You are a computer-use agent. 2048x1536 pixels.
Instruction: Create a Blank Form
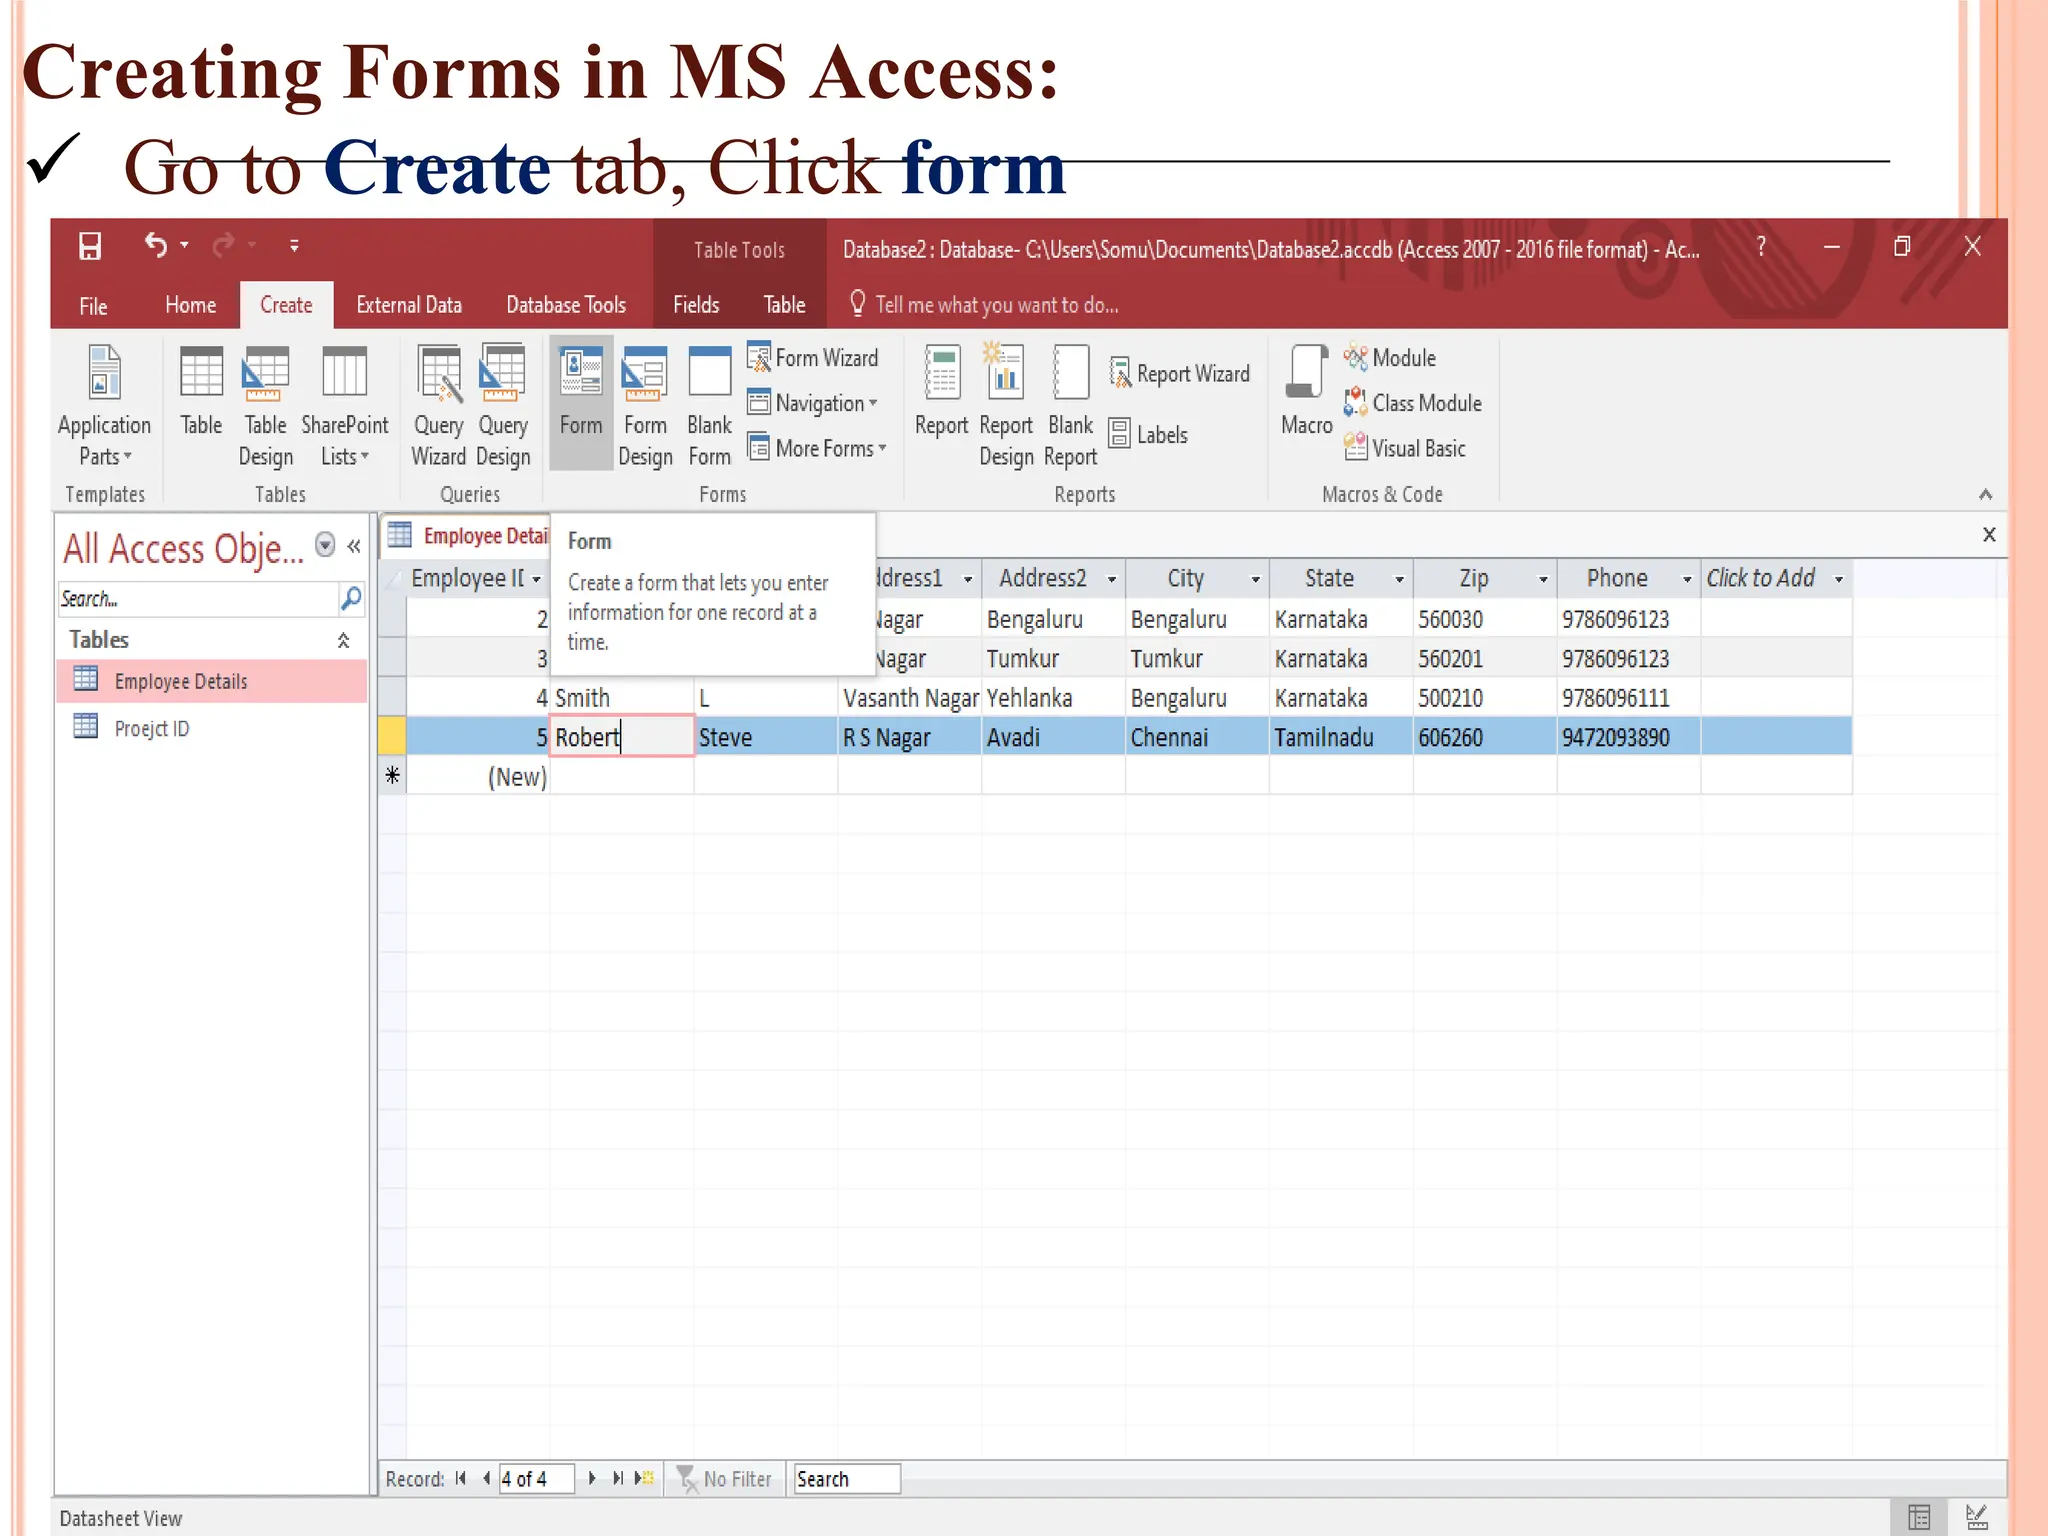coord(709,406)
